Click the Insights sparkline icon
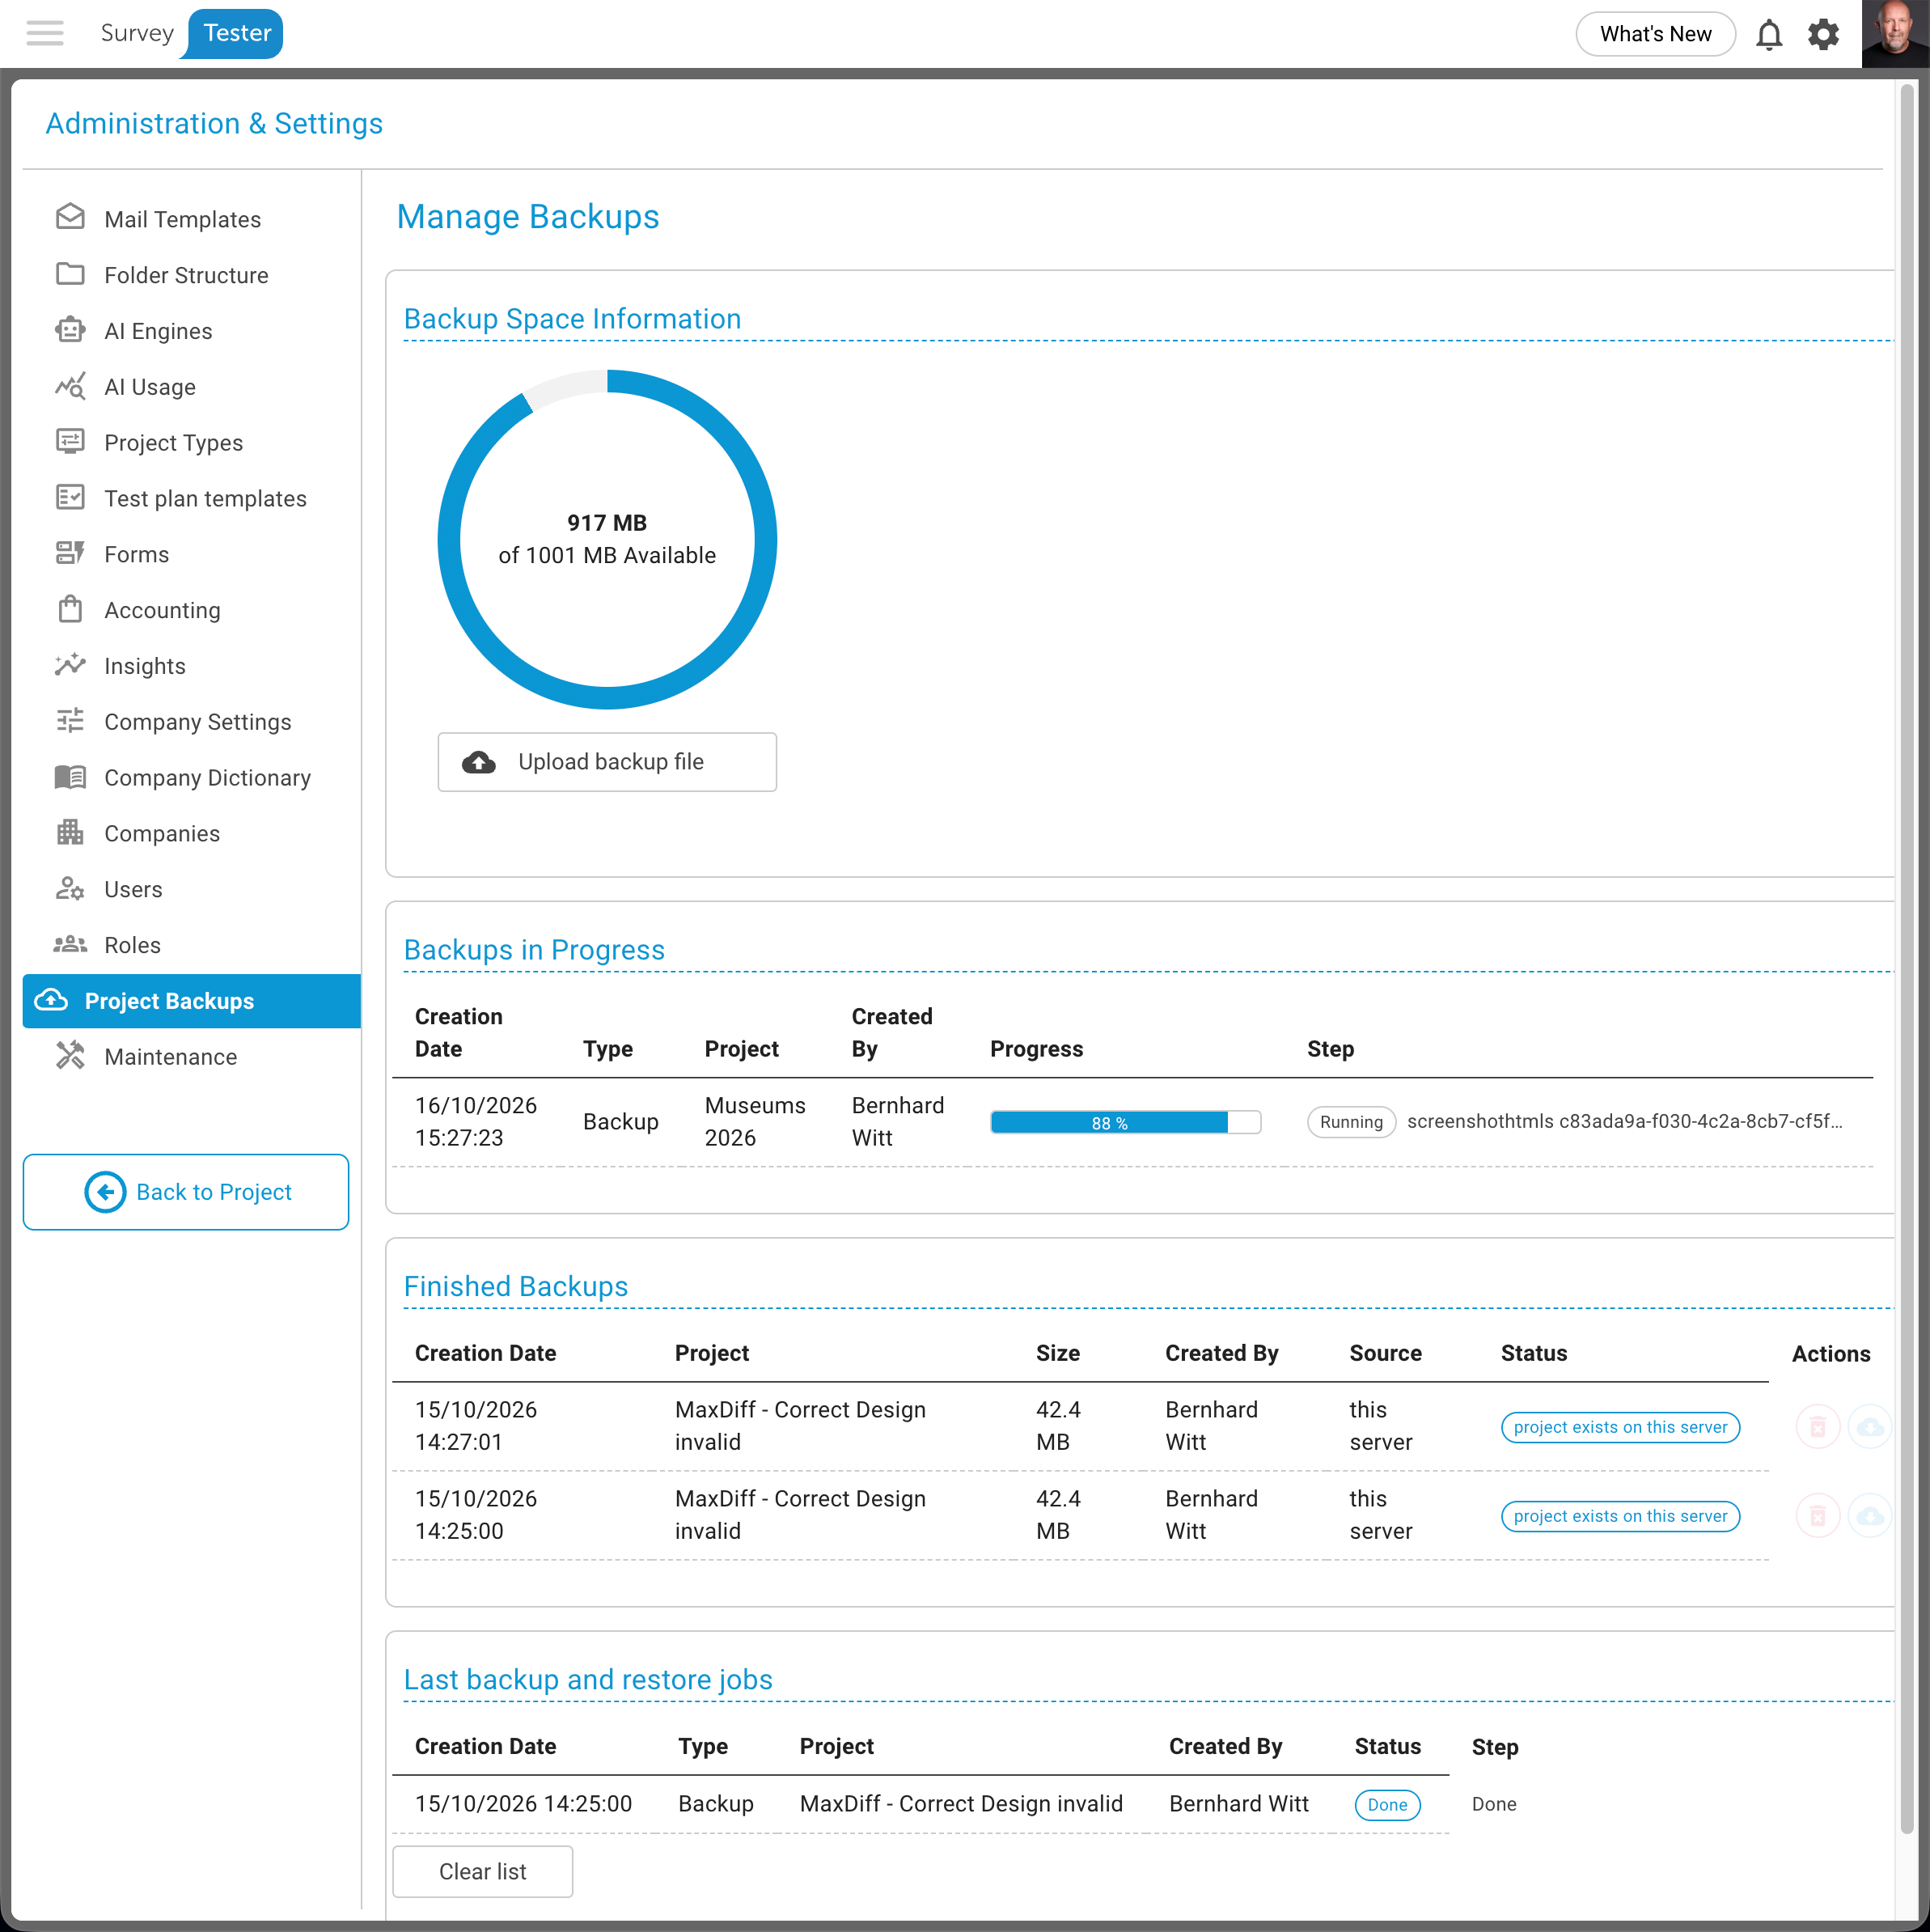The width and height of the screenshot is (1930, 1932). (x=70, y=664)
